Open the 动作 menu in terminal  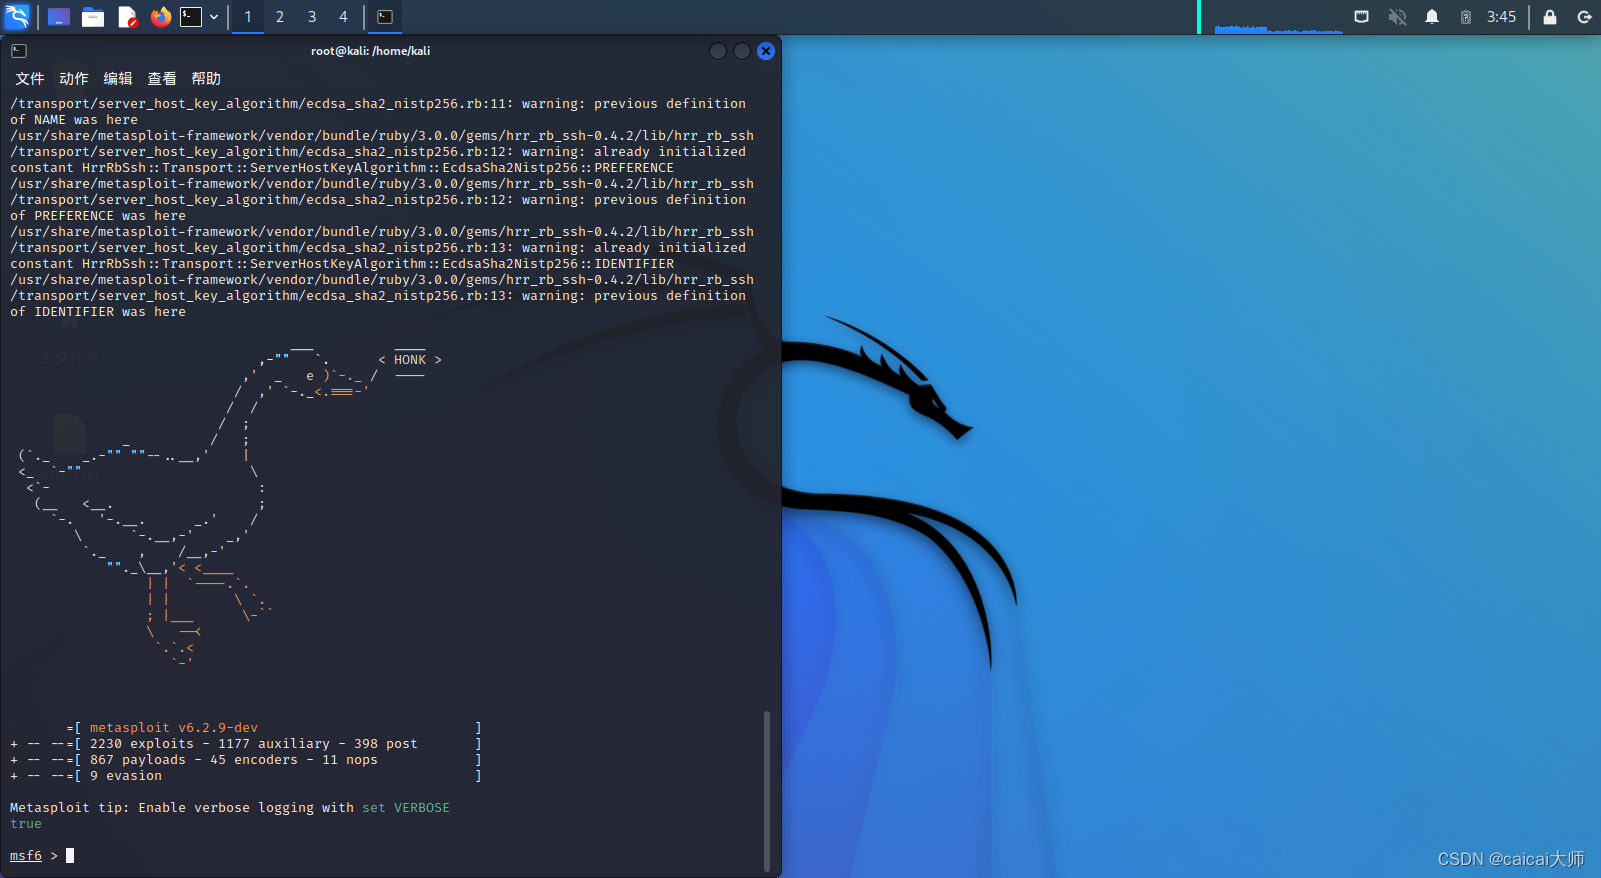[74, 78]
